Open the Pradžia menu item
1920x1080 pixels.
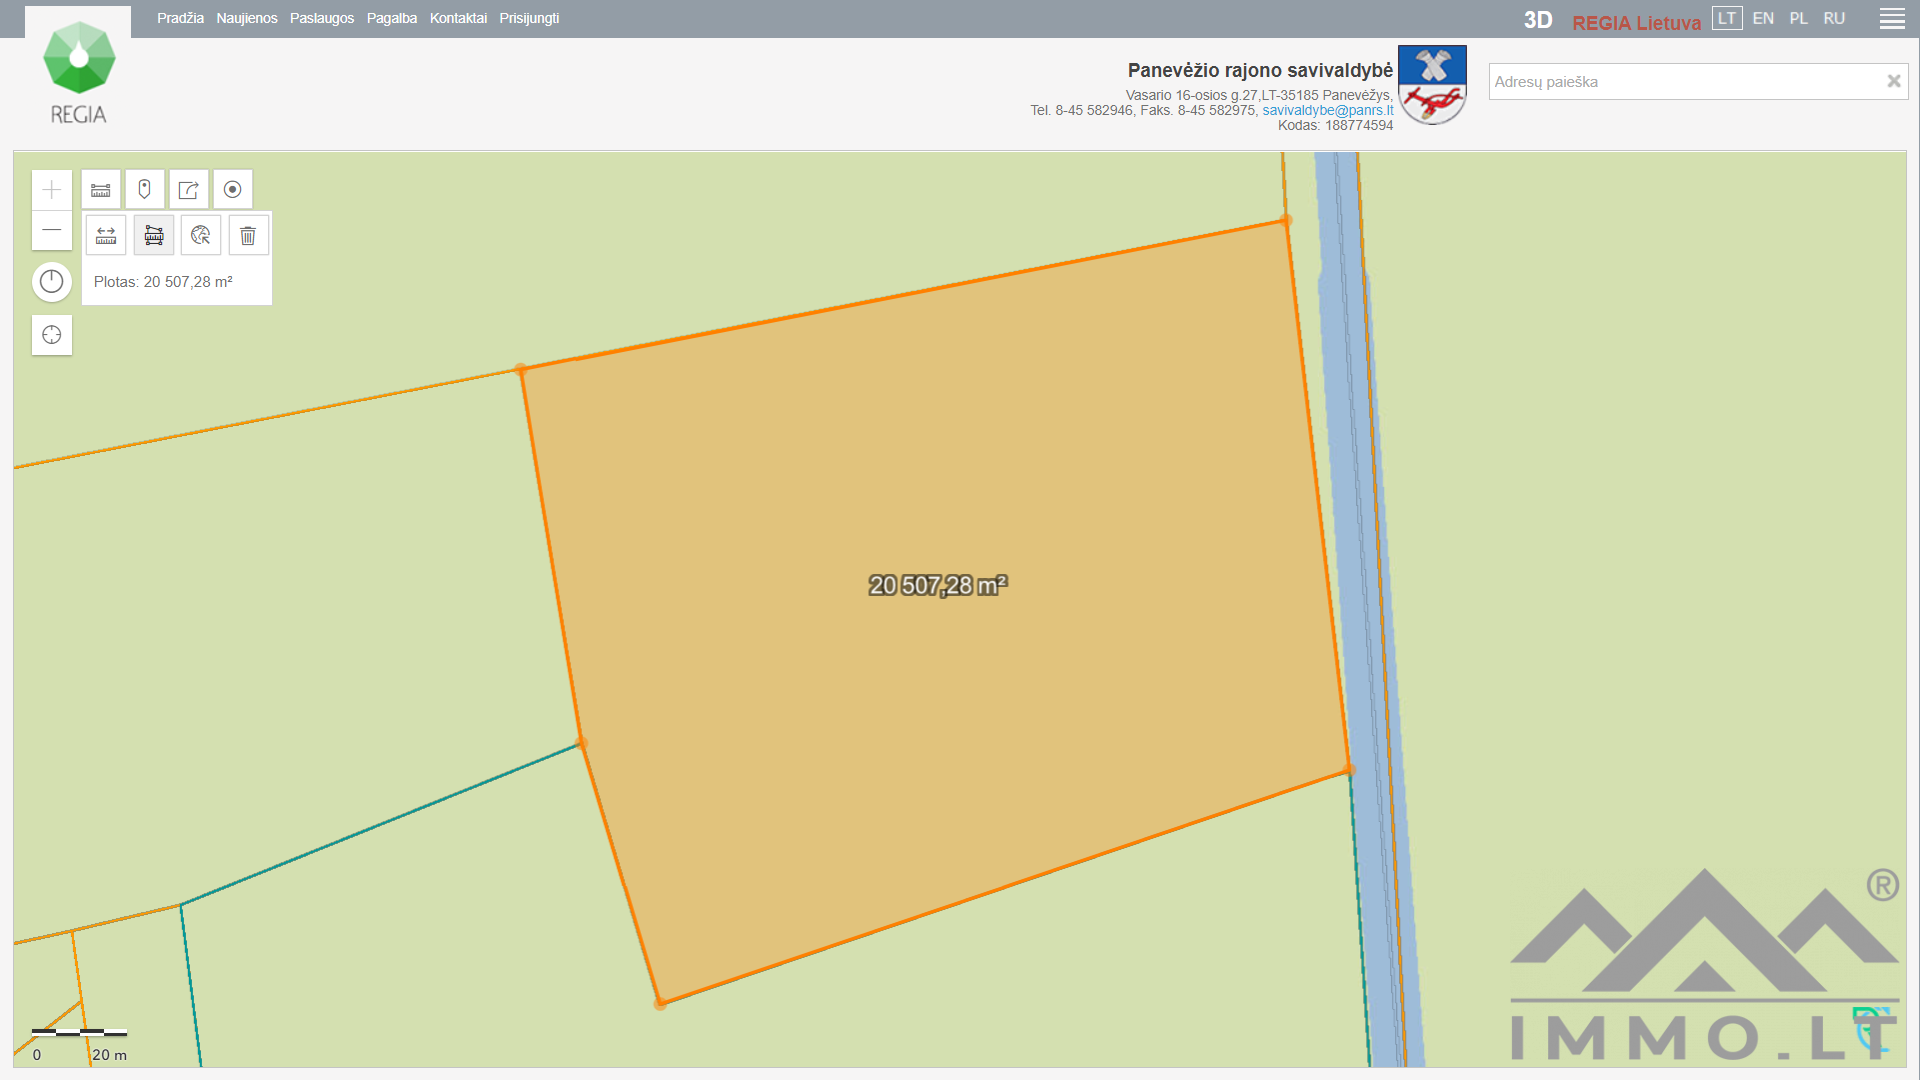180,18
